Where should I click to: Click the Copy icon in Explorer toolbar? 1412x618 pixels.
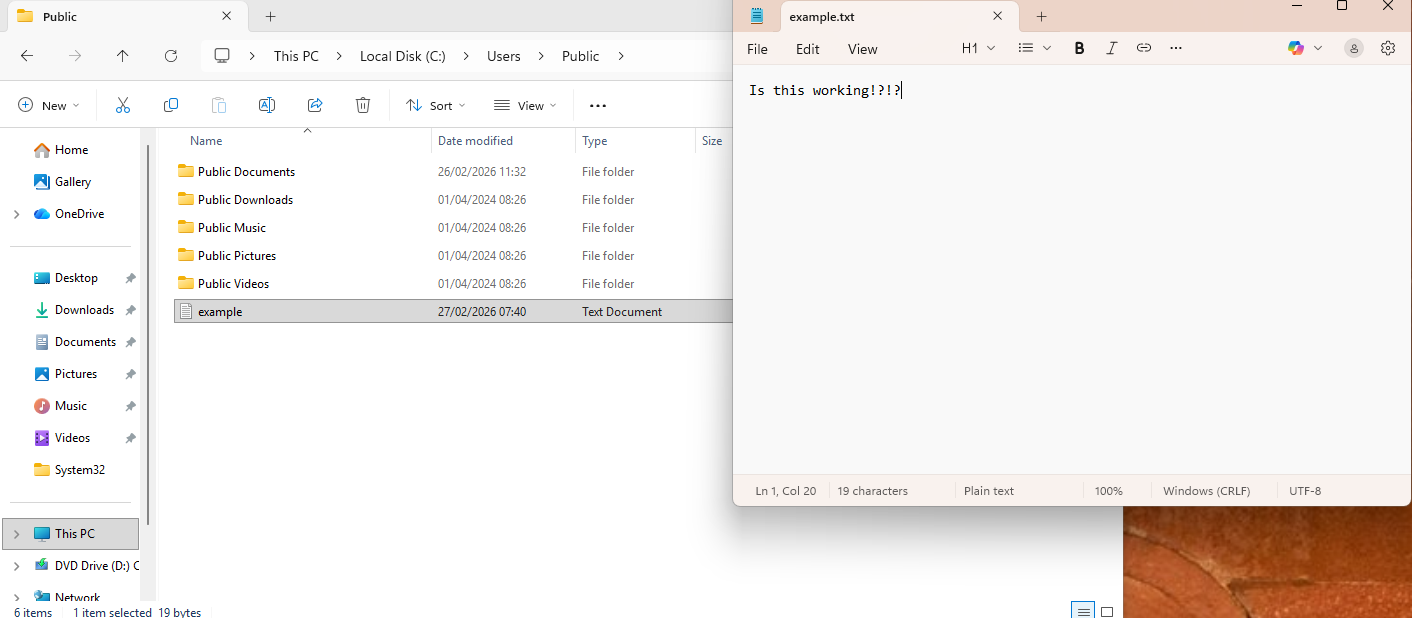(x=171, y=105)
